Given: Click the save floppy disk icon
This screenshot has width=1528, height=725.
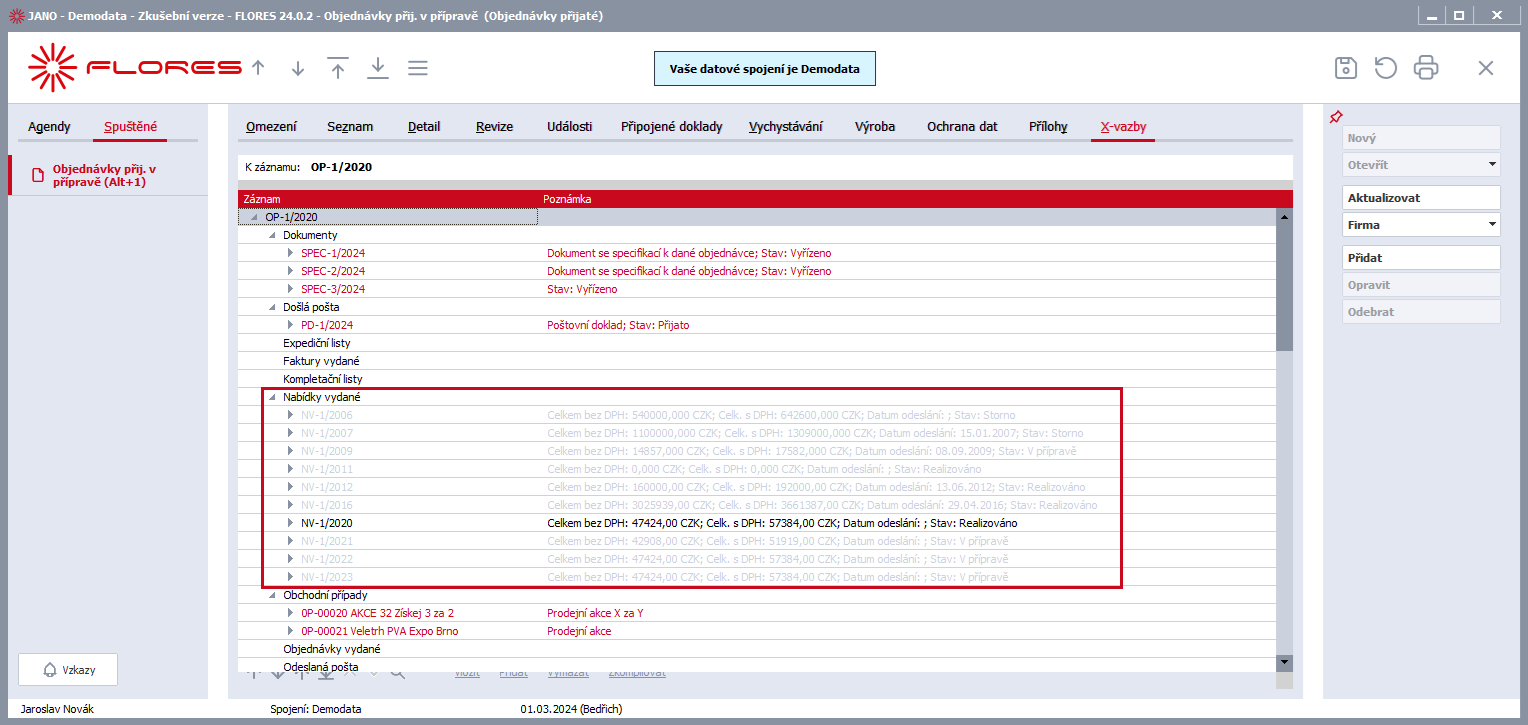Looking at the screenshot, I should click(x=1346, y=68).
